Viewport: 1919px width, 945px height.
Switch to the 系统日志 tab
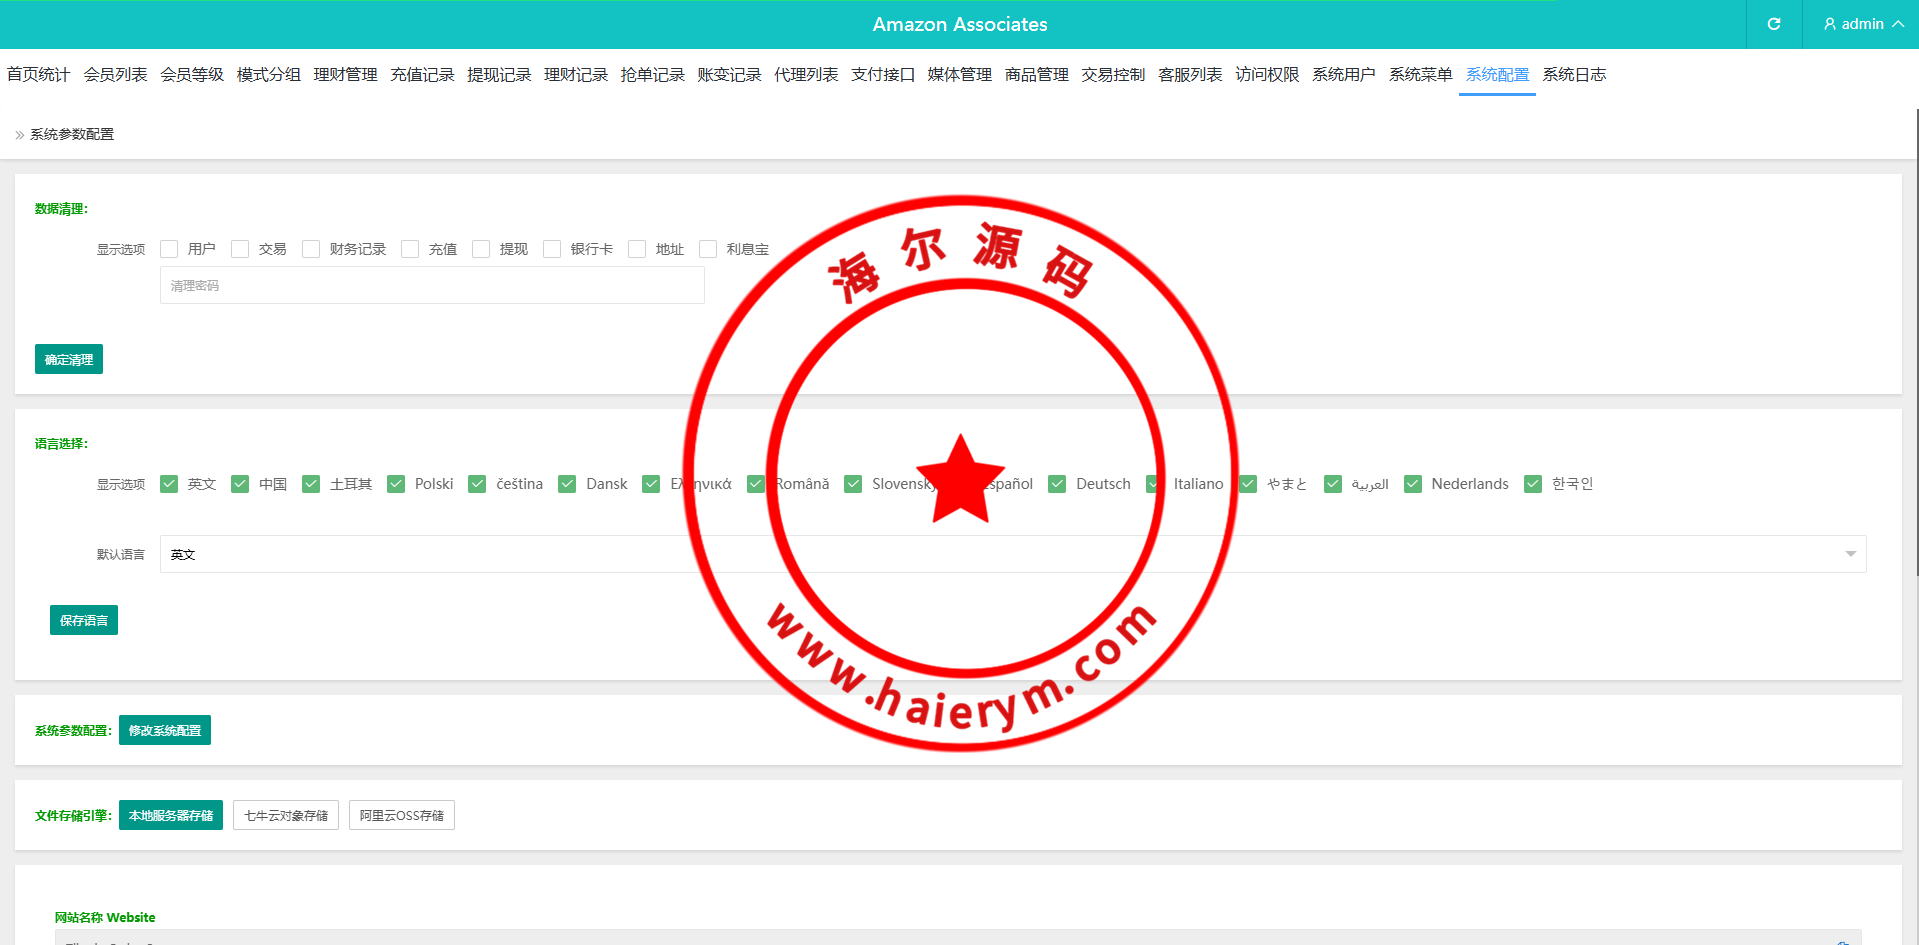coord(1574,75)
